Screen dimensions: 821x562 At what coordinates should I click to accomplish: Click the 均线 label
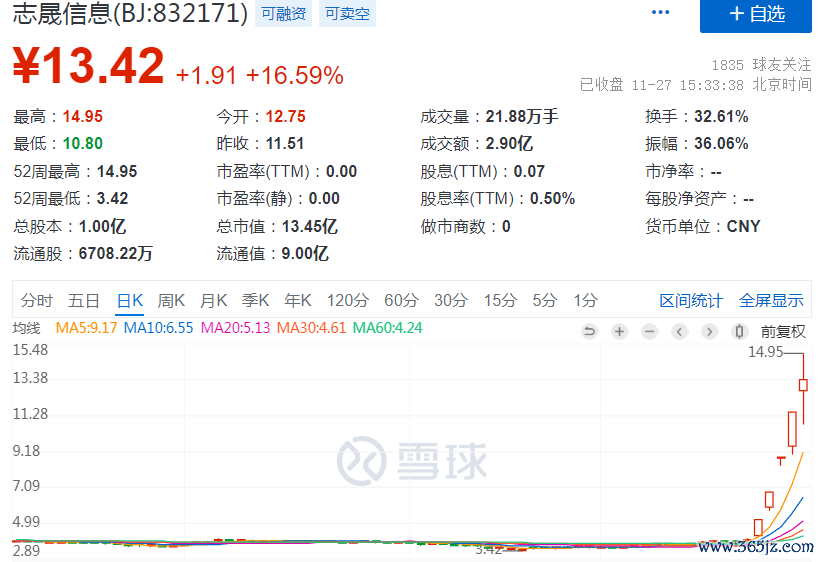26,328
